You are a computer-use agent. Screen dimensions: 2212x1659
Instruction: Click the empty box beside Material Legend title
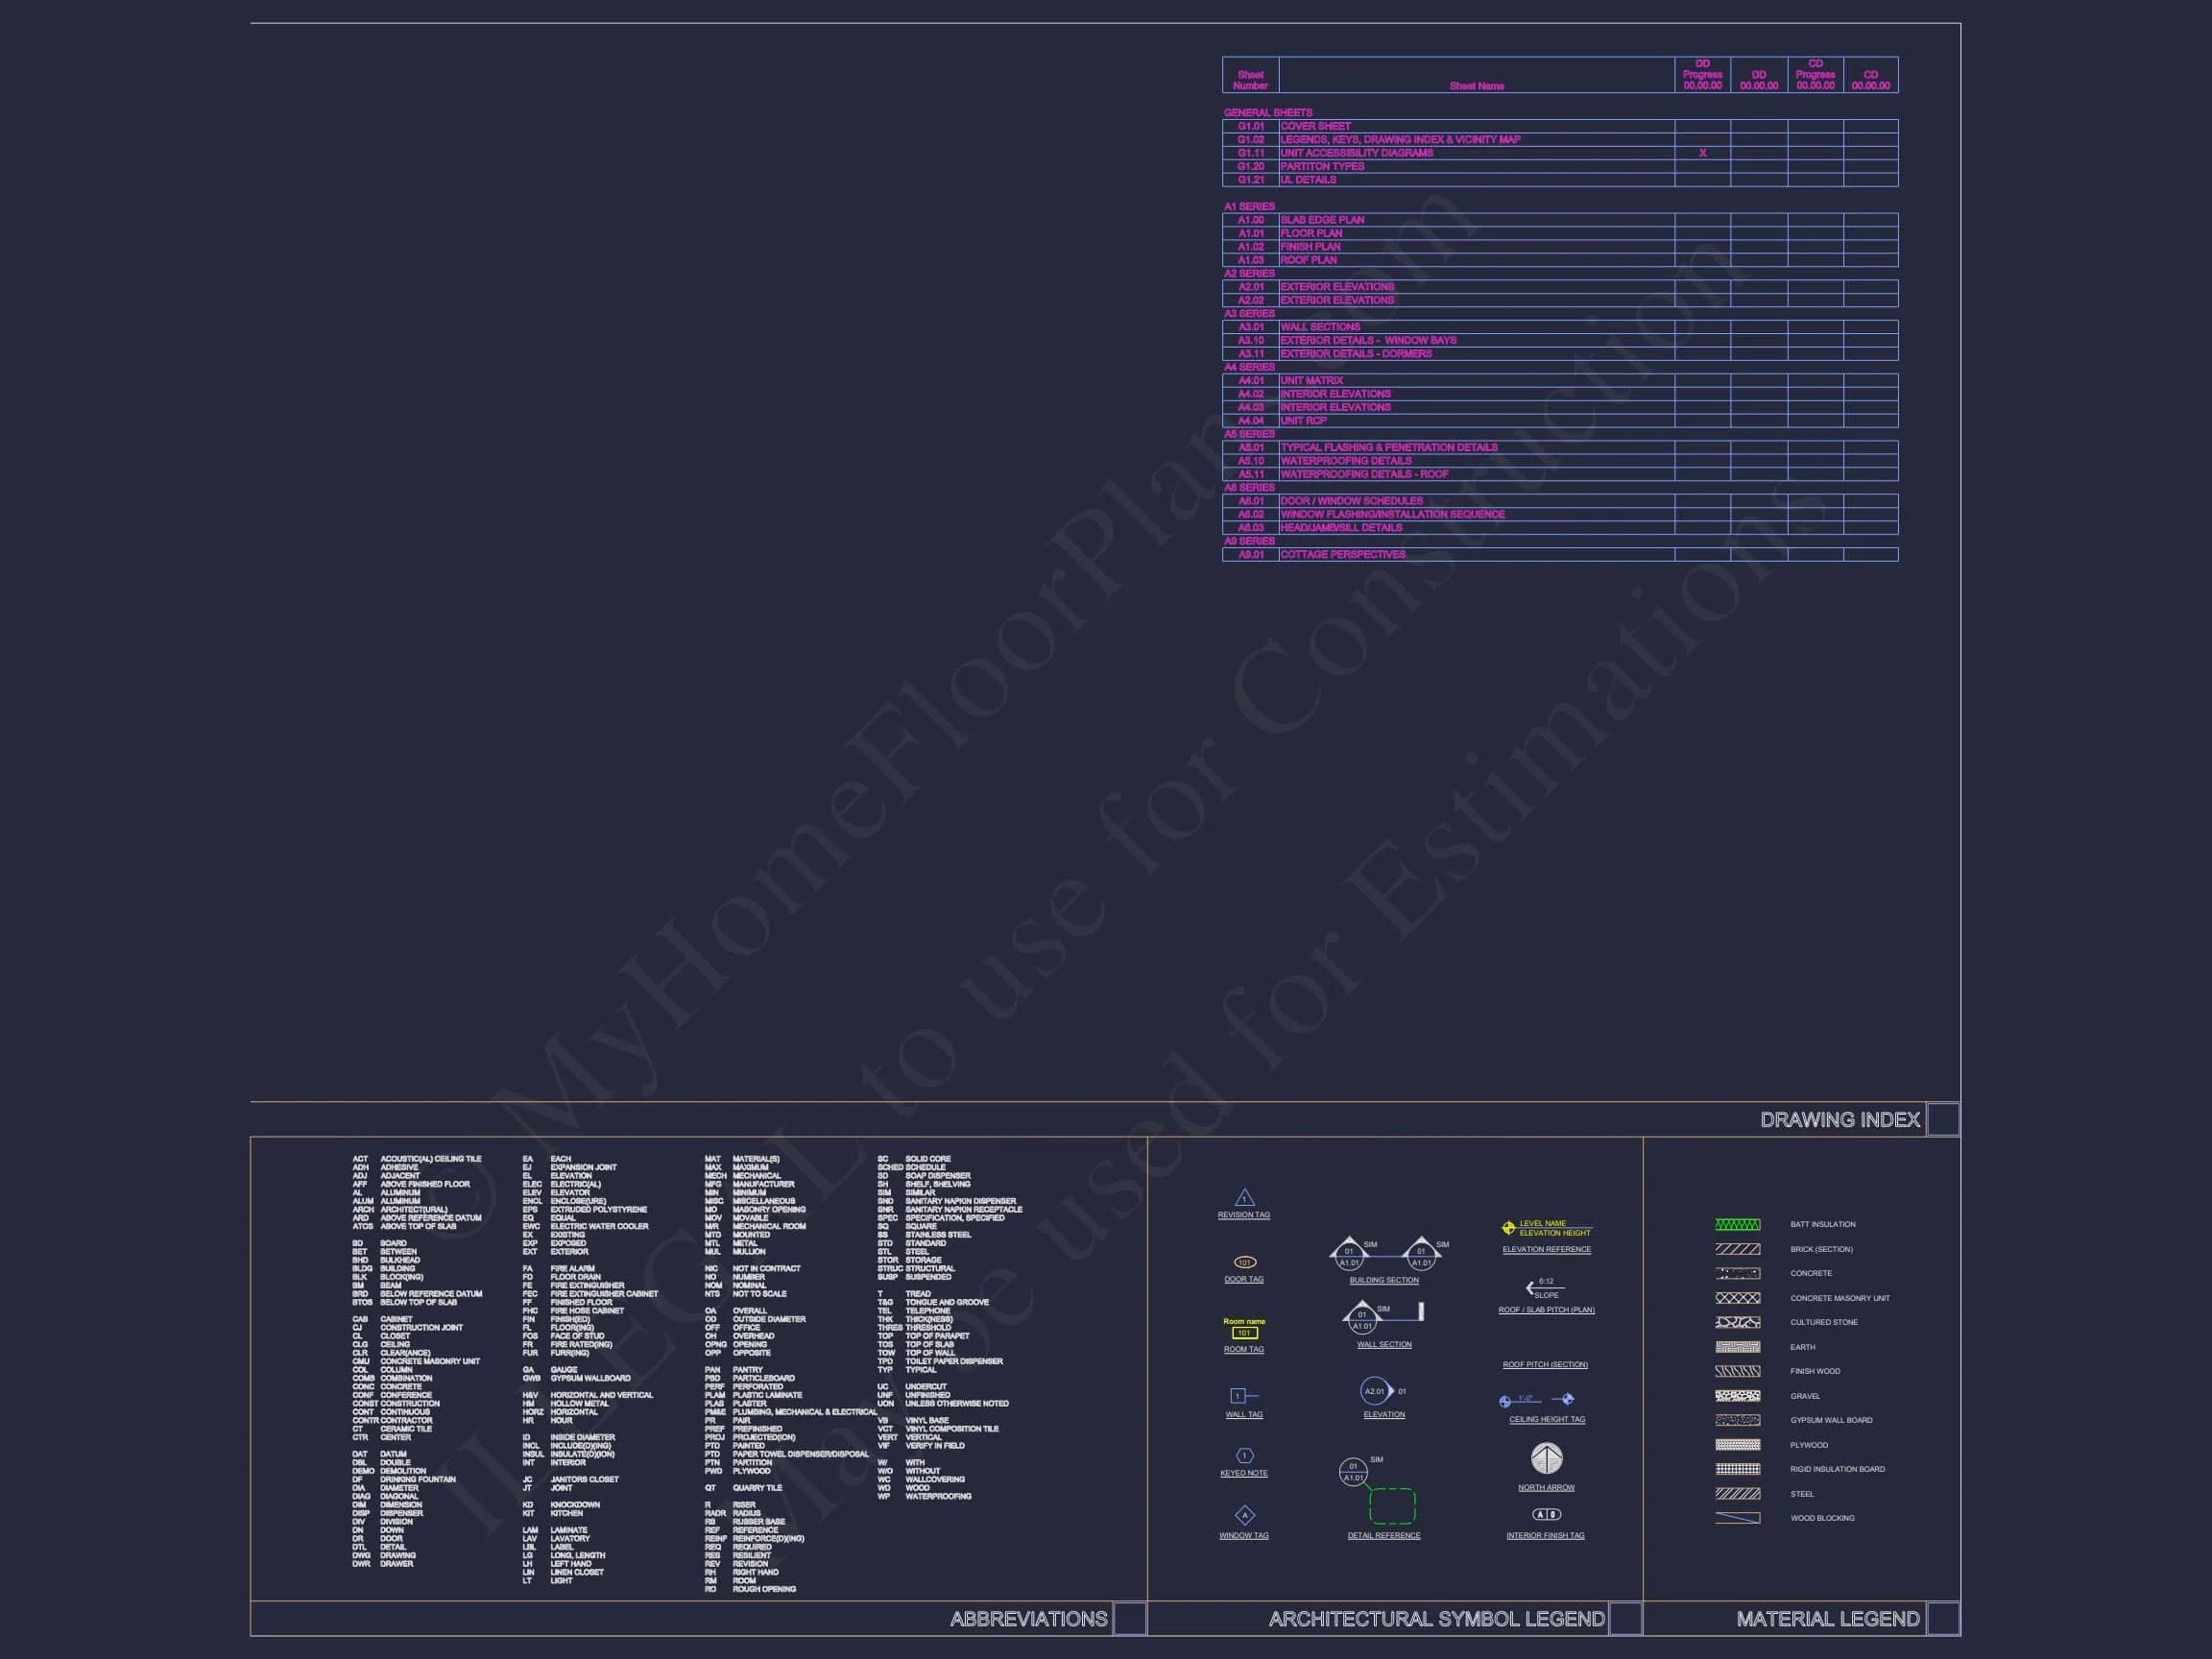point(1942,1619)
